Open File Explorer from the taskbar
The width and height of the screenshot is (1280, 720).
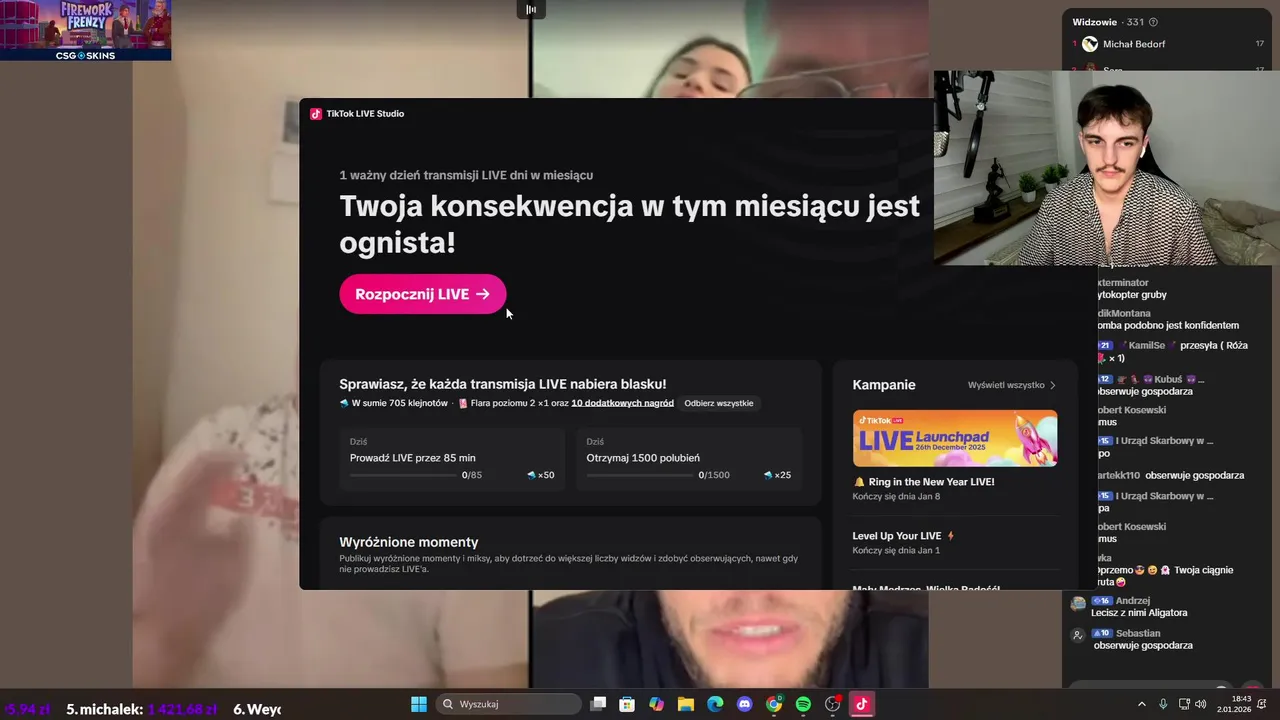pos(686,704)
